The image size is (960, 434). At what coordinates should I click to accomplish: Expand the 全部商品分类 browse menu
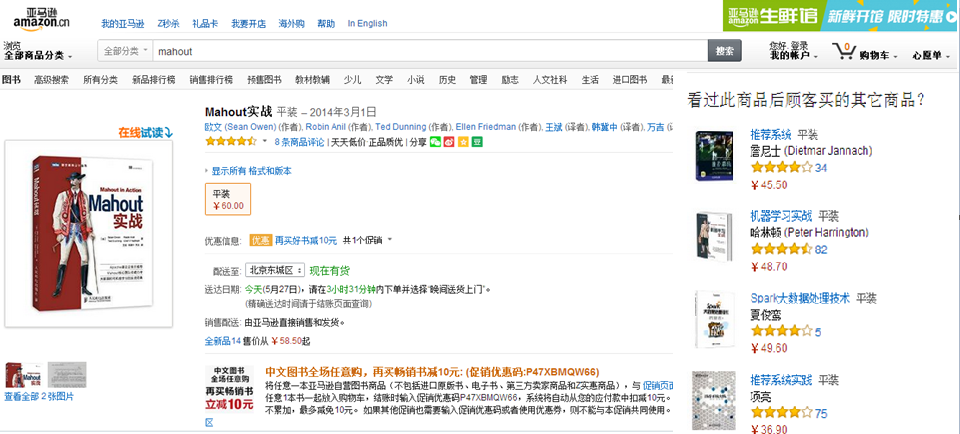click(x=37, y=55)
